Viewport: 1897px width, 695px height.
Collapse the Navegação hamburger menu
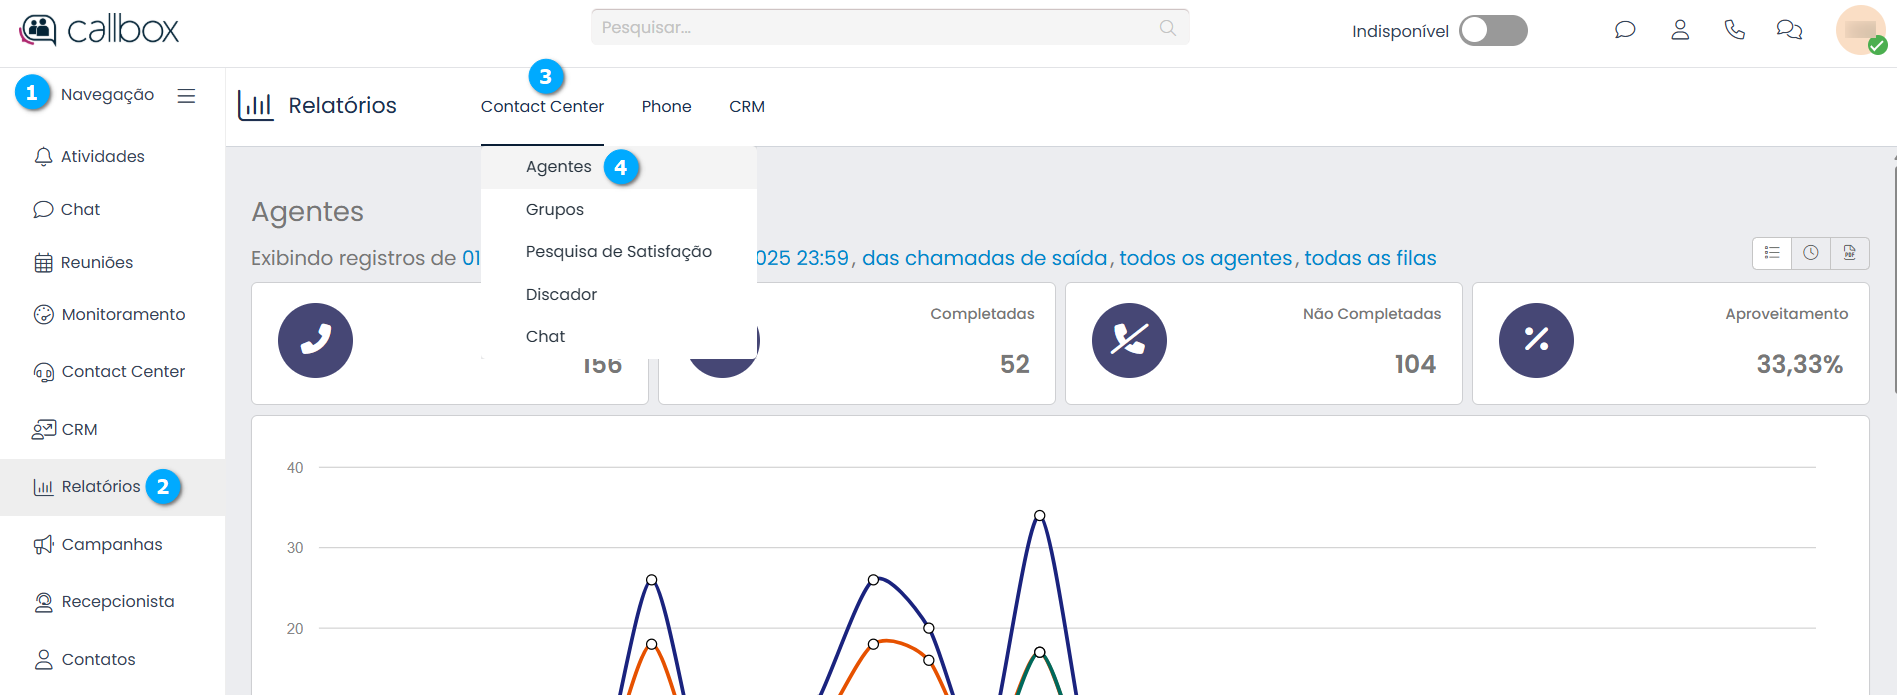tap(186, 96)
